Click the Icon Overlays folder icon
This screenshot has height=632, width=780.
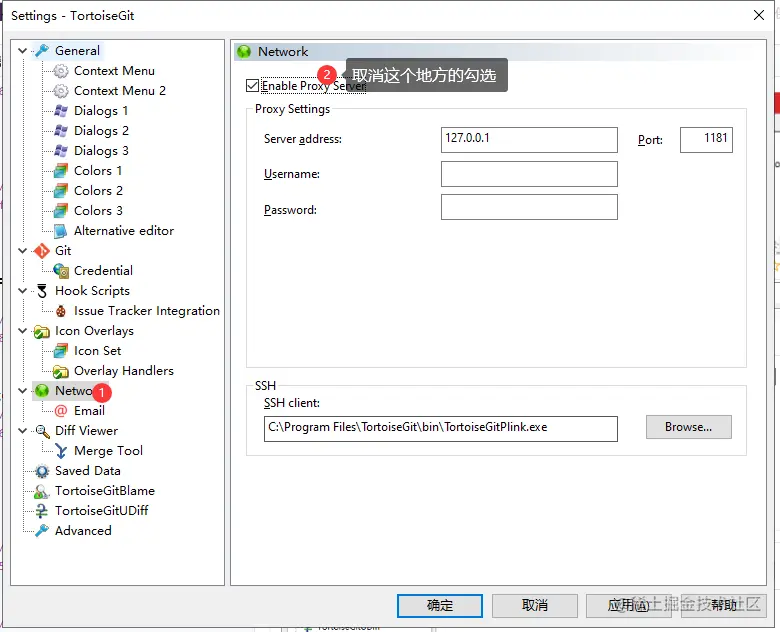(42, 331)
